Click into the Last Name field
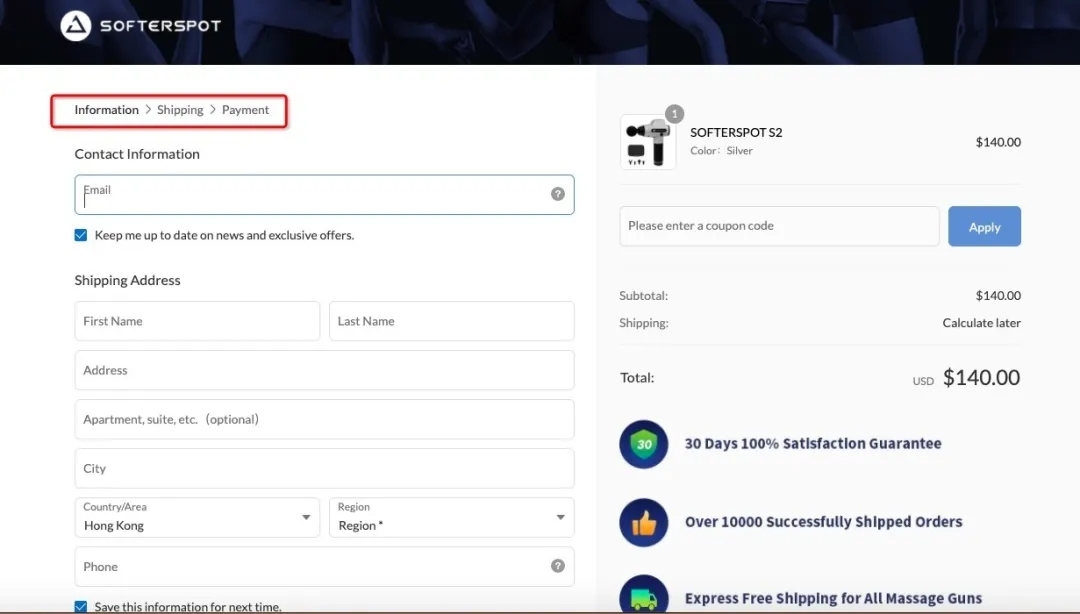 coord(452,320)
